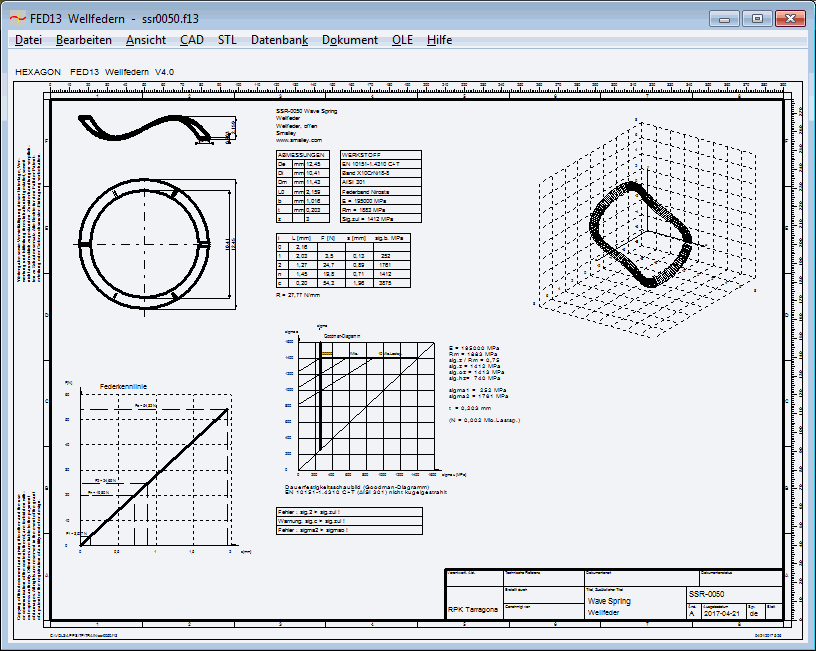Maximize the FED13 window

(x=757, y=17)
